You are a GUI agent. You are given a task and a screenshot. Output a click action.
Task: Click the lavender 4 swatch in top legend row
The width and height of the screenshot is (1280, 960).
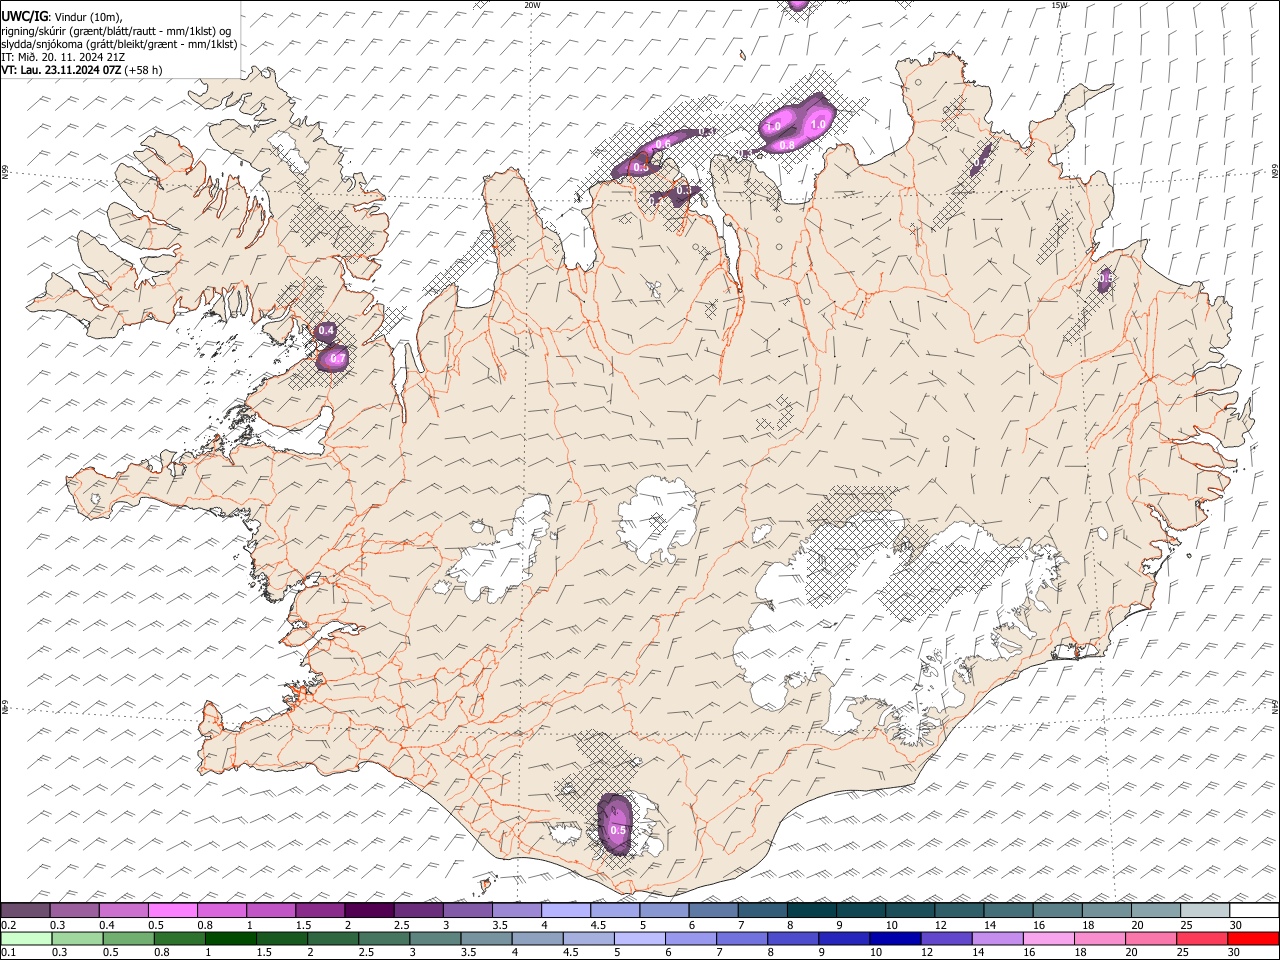pos(566,911)
